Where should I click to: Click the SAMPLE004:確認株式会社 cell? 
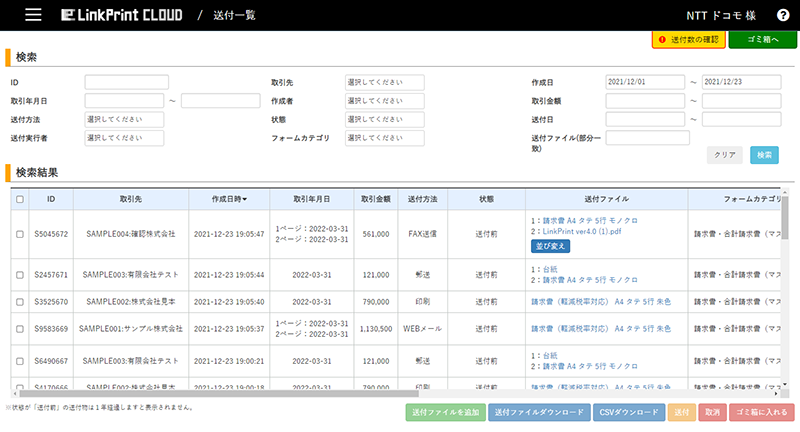coord(131,234)
